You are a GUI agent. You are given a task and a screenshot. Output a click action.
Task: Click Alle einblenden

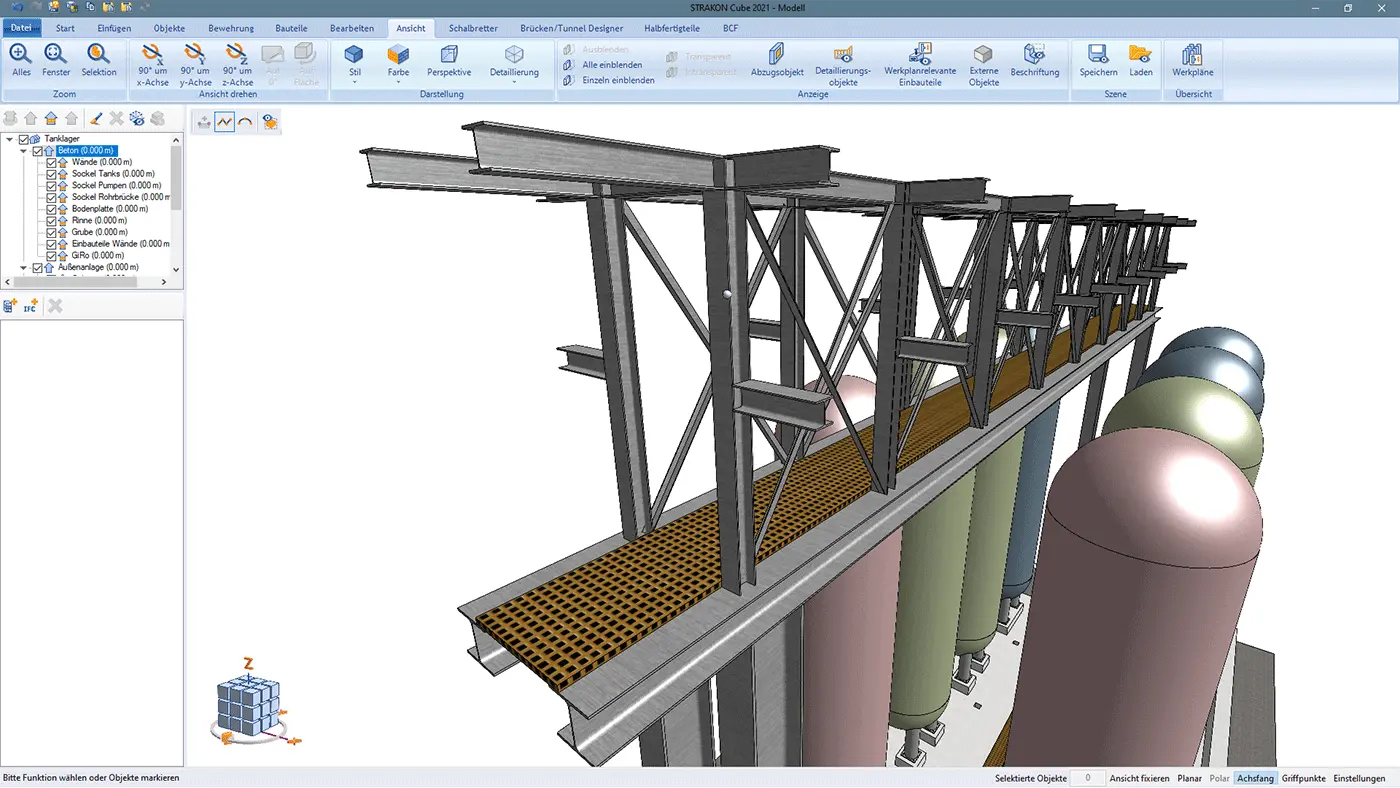611,65
